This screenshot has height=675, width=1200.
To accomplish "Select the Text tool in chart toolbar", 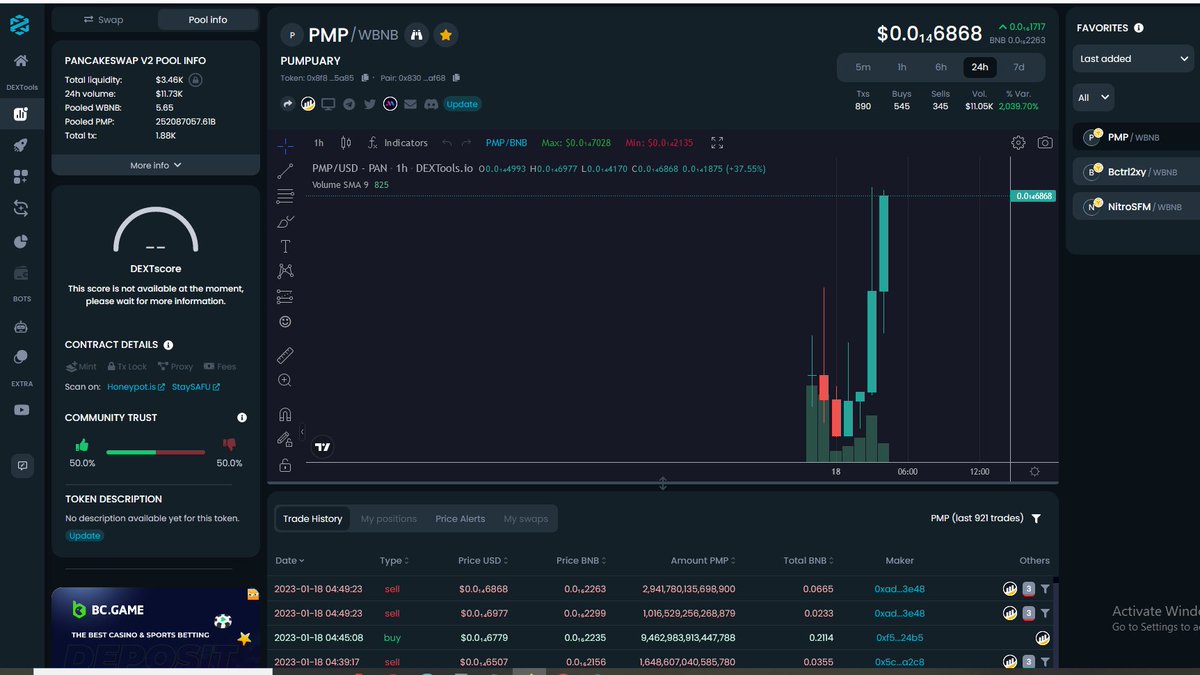I will (x=285, y=246).
